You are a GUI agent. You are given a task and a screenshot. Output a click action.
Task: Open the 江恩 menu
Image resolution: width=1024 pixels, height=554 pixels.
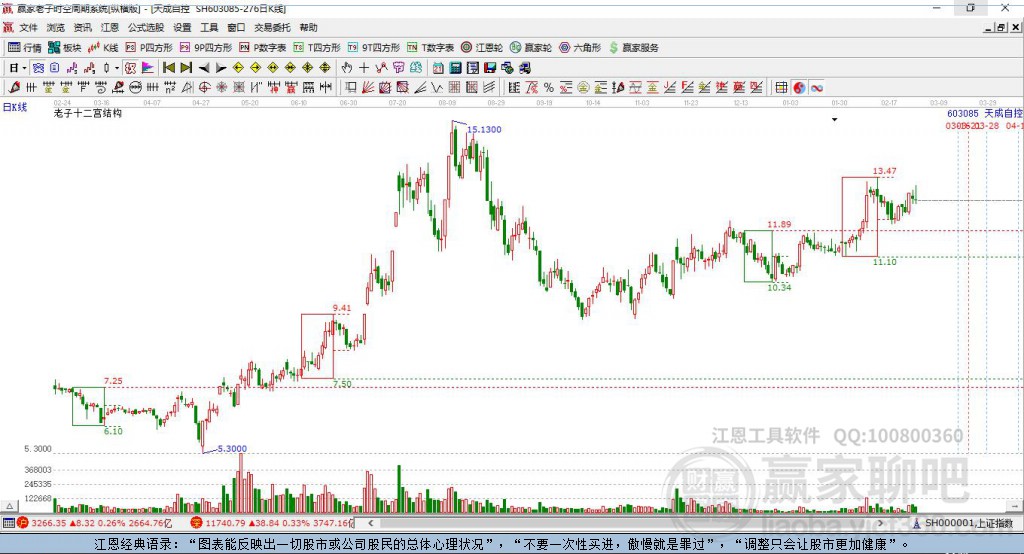pyautogui.click(x=110, y=27)
